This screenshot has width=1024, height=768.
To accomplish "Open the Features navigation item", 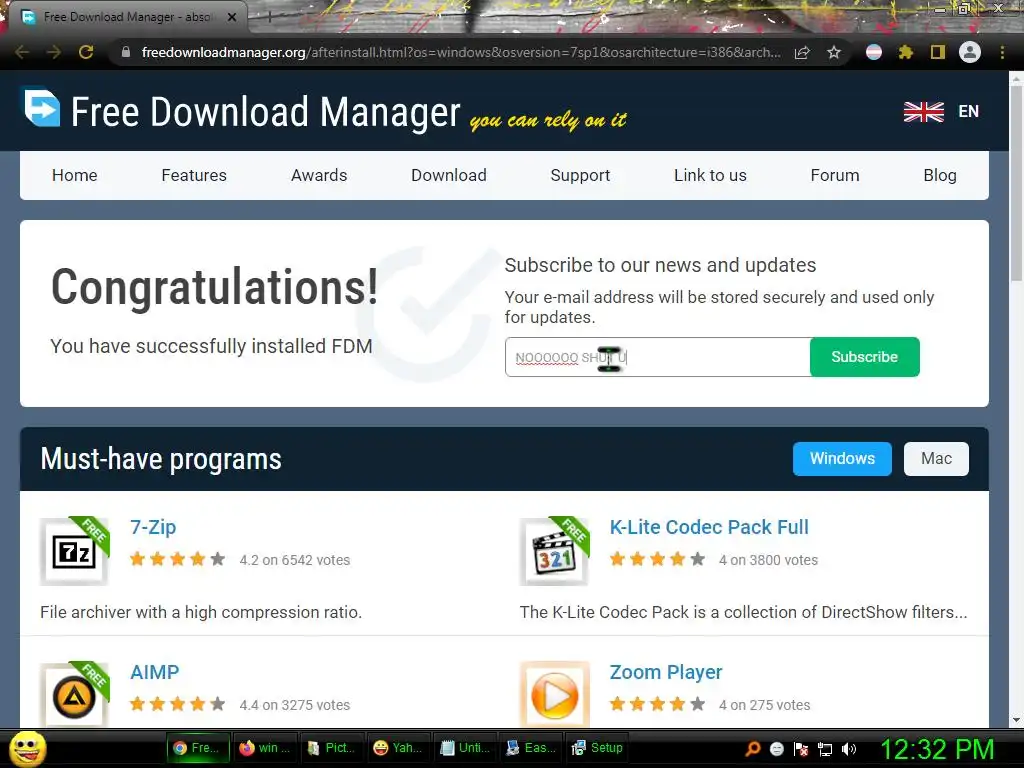I will pyautogui.click(x=194, y=175).
